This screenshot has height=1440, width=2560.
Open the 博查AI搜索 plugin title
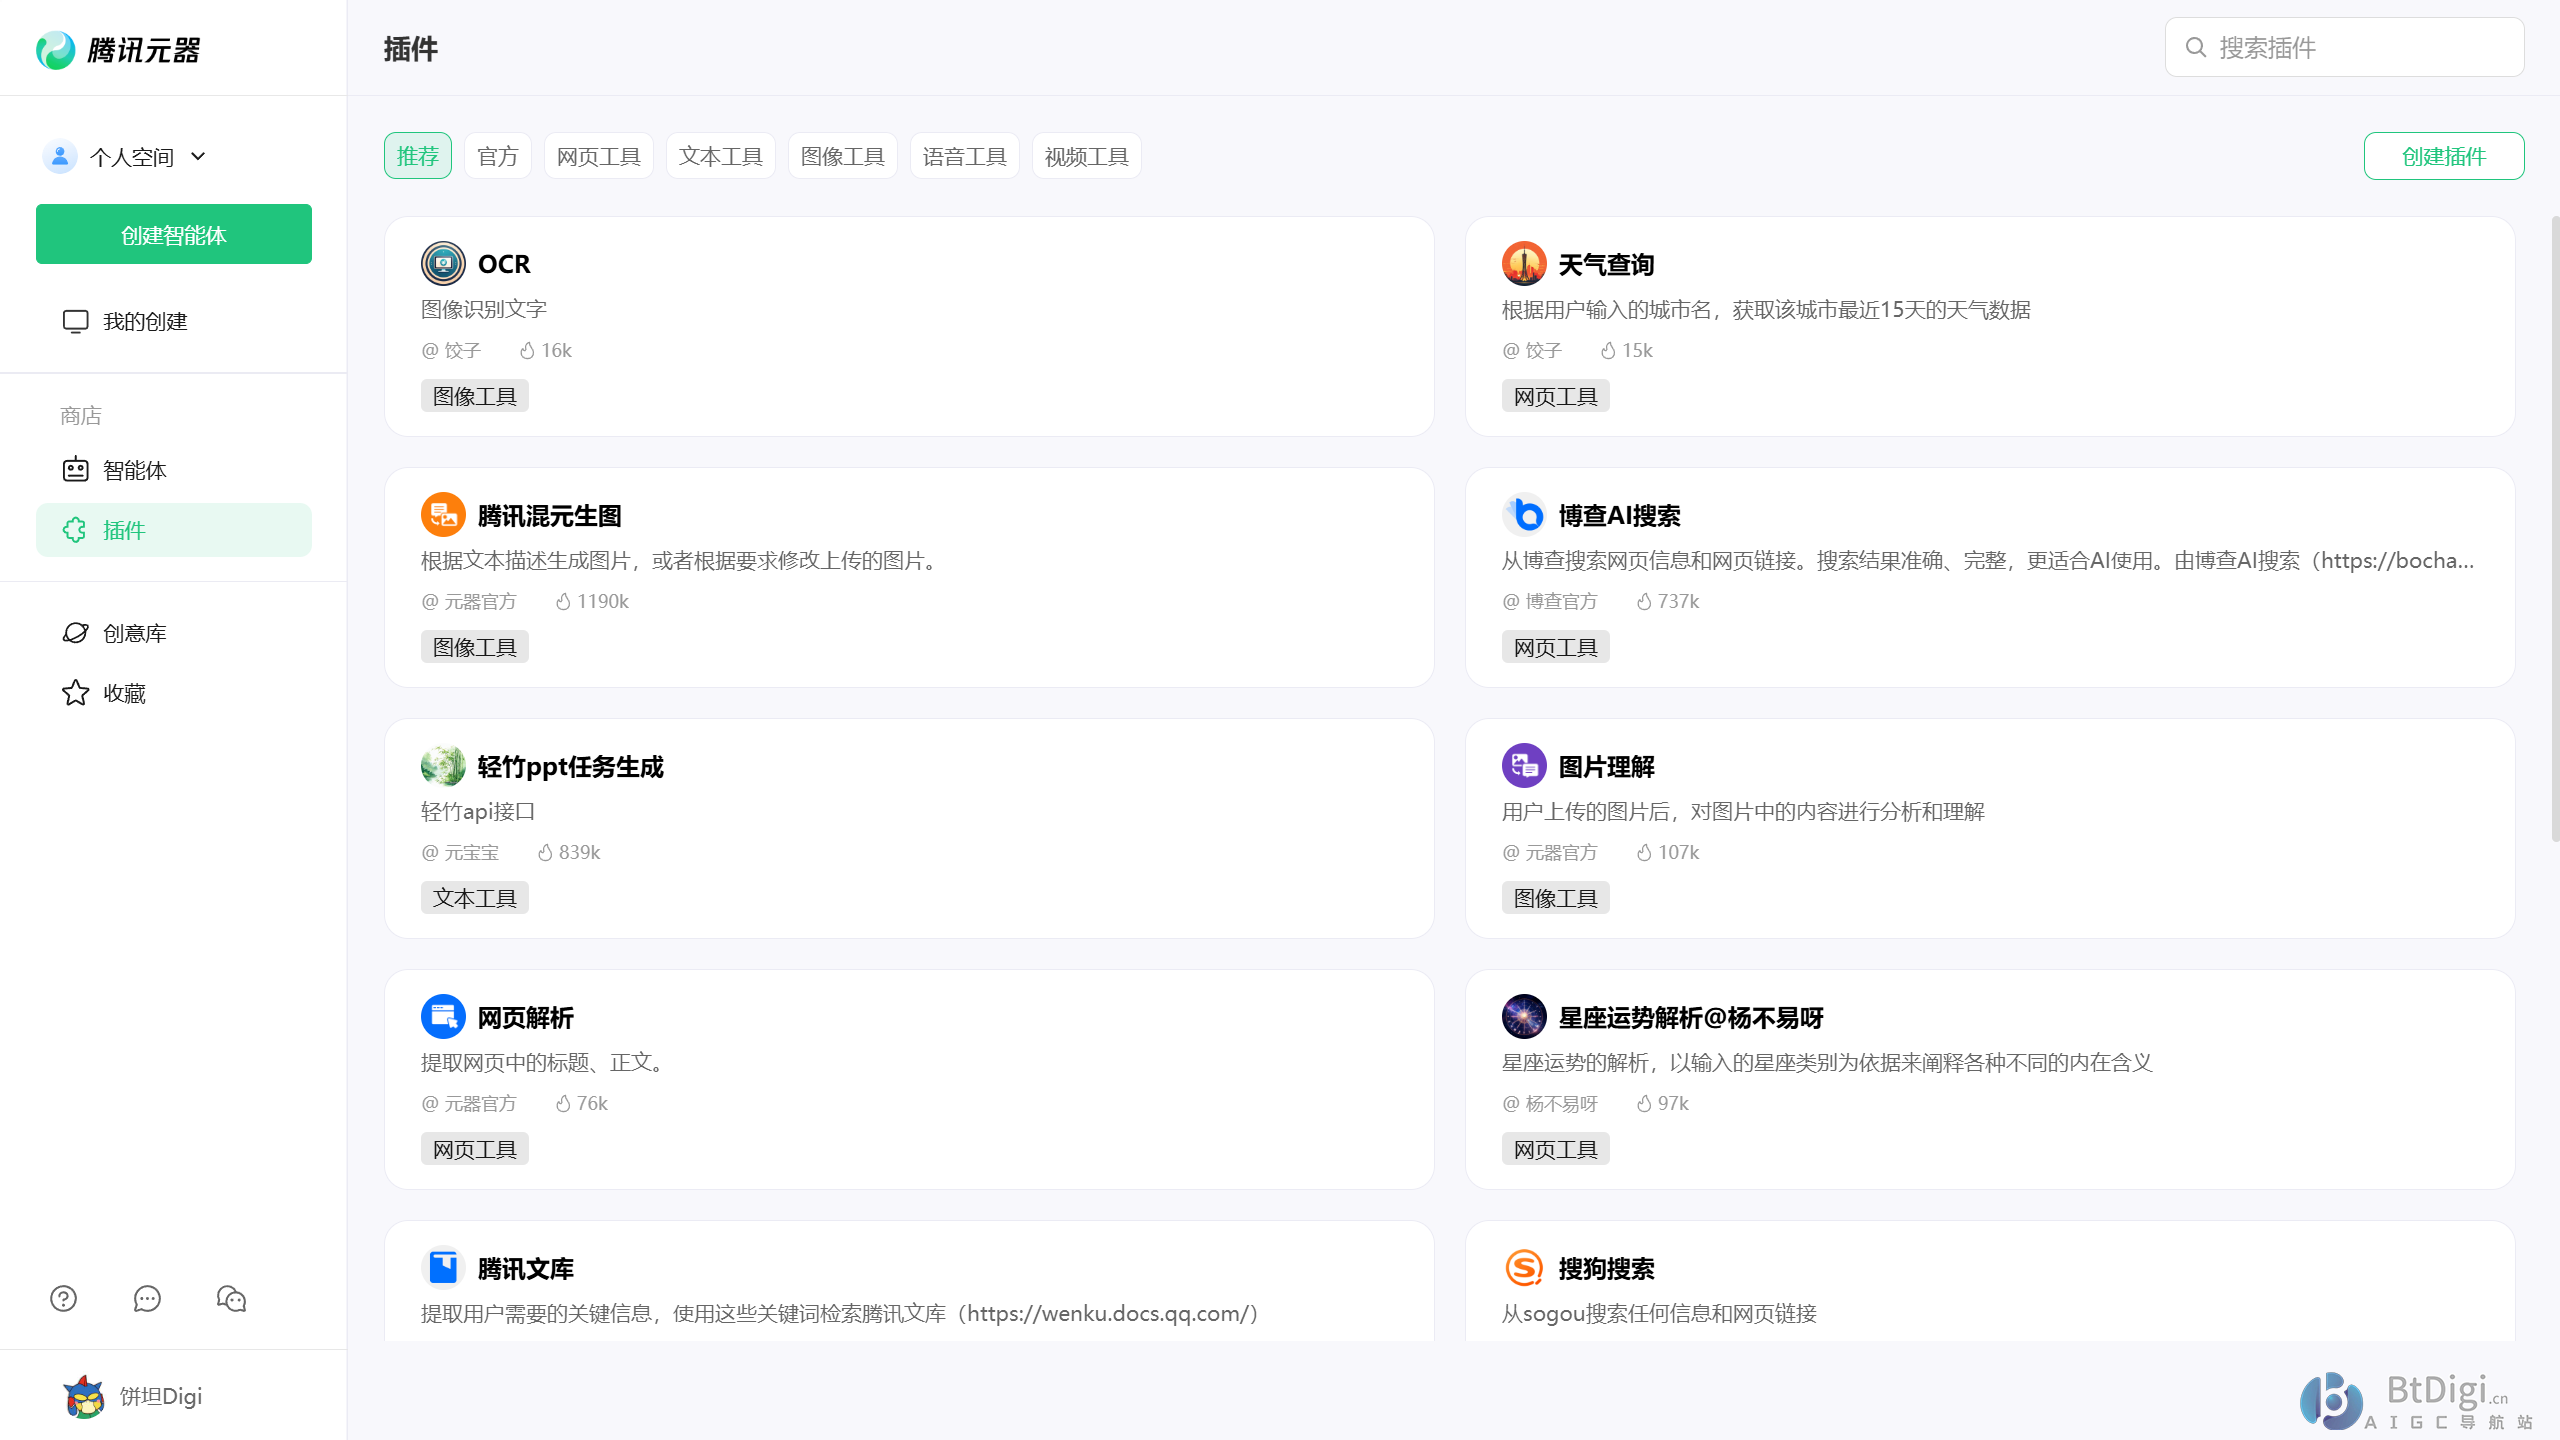click(x=1619, y=515)
